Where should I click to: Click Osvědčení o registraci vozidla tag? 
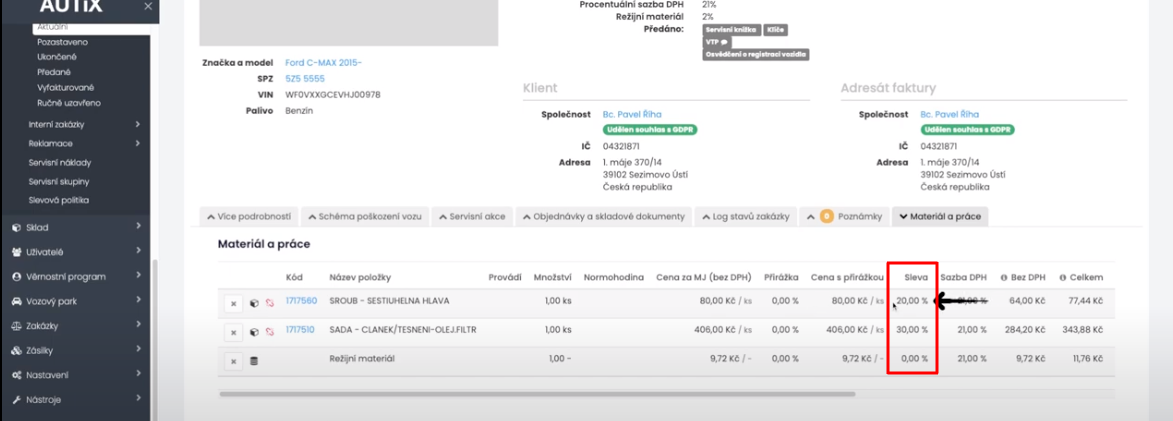[x=756, y=55]
